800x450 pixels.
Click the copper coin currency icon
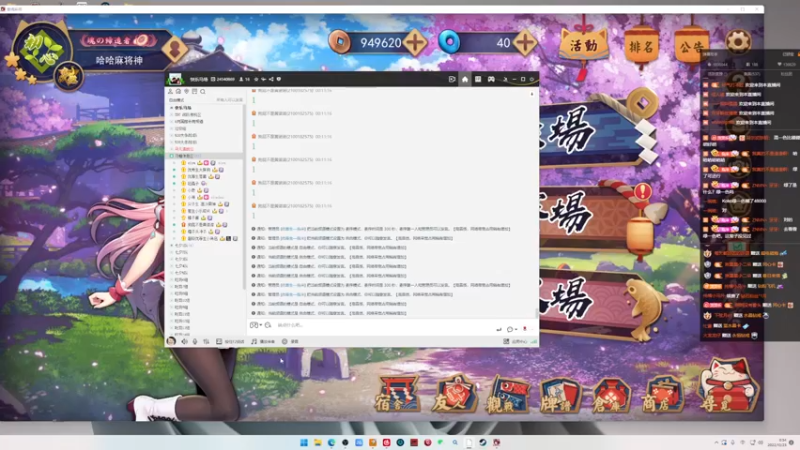[339, 42]
